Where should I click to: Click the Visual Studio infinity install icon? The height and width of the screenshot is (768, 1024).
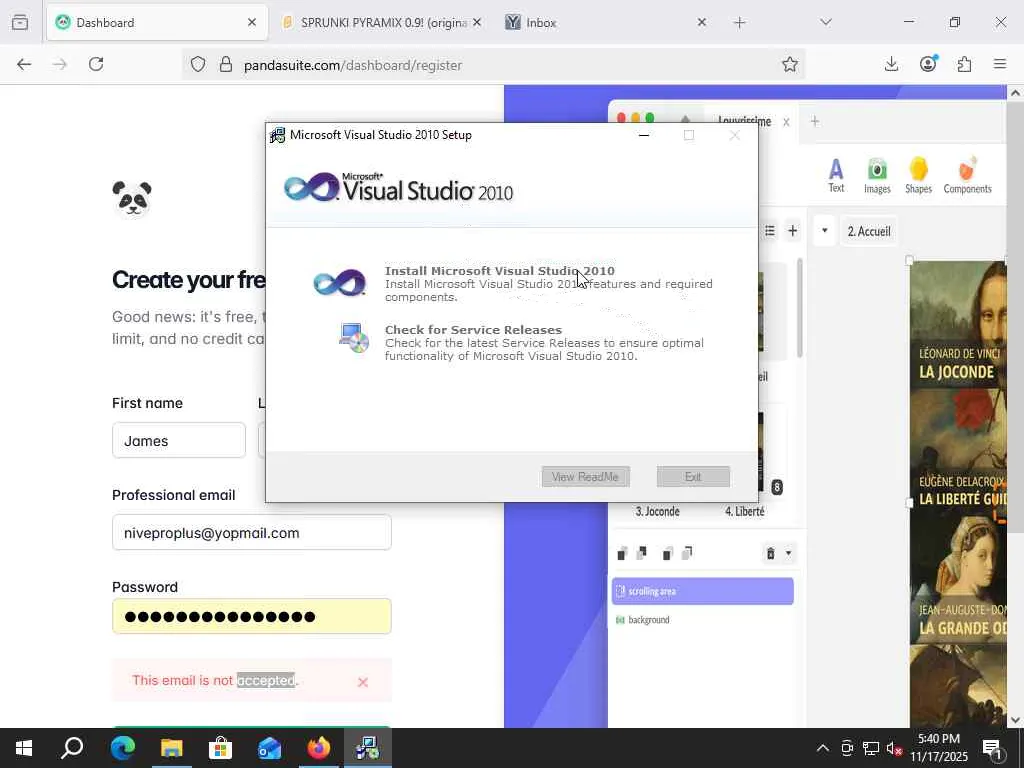click(x=340, y=283)
